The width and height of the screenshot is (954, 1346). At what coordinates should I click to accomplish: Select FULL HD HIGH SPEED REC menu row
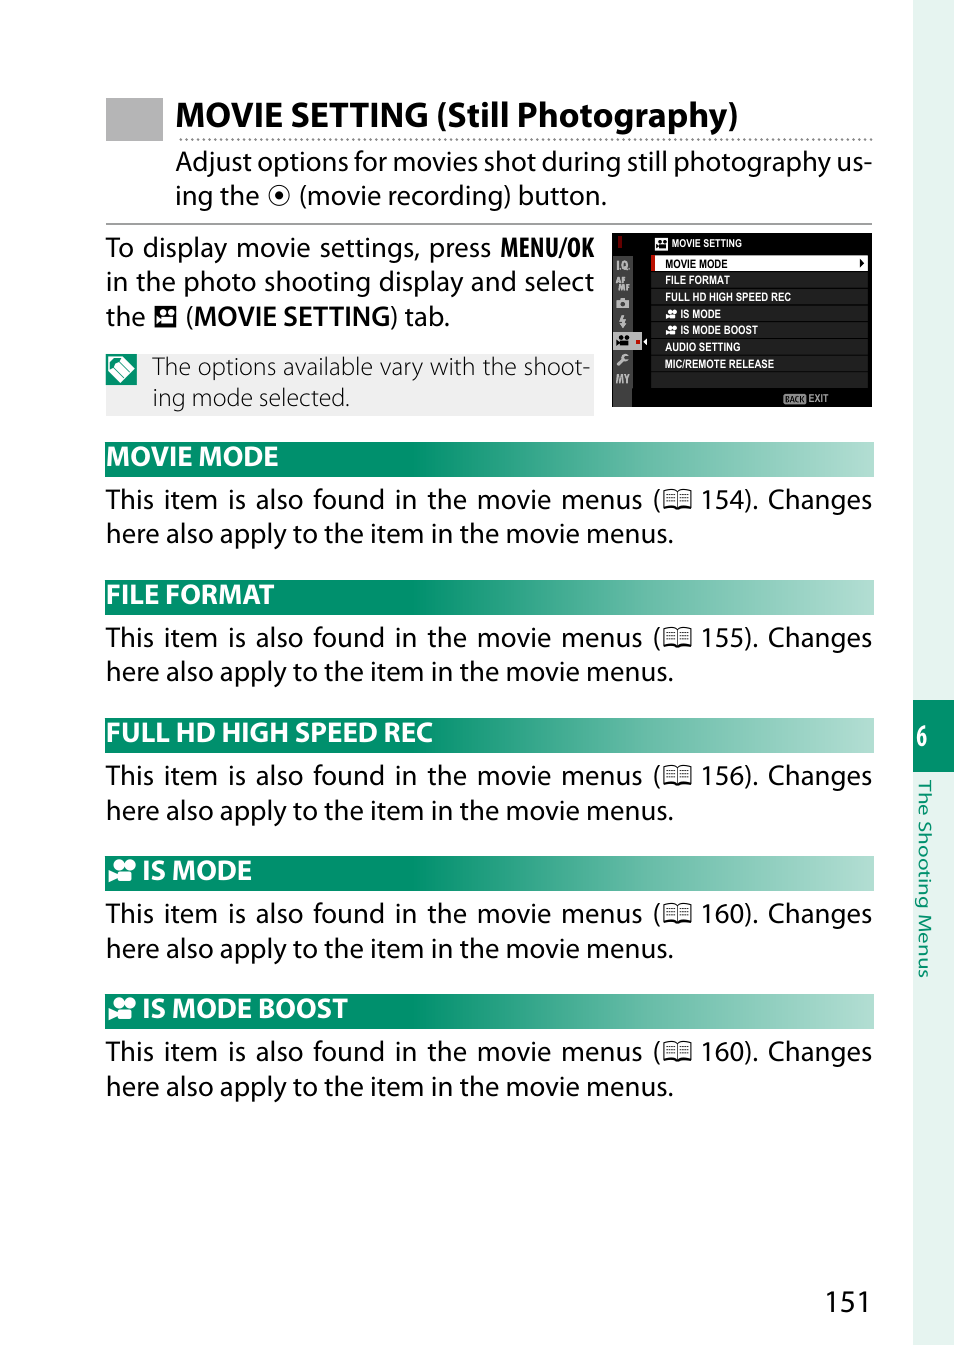tap(760, 297)
